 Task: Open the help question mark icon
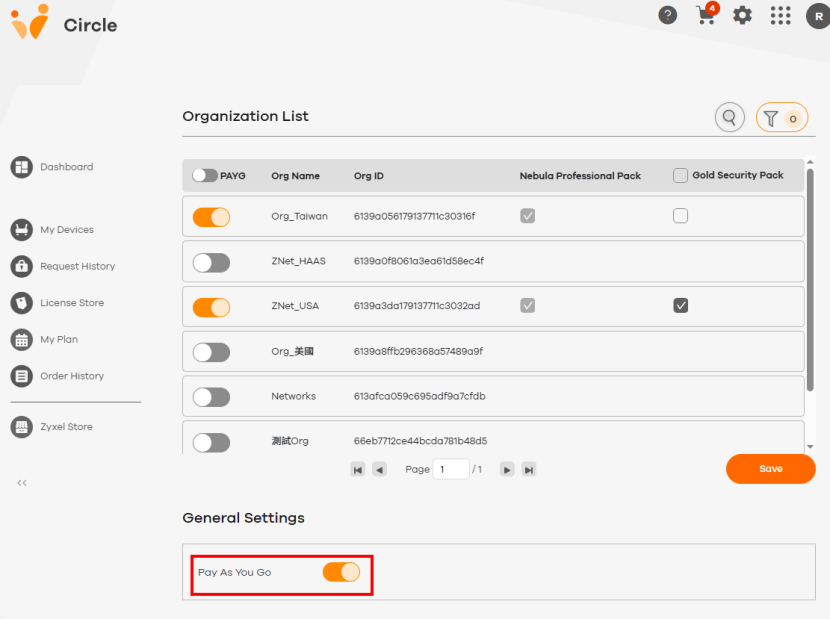click(667, 15)
